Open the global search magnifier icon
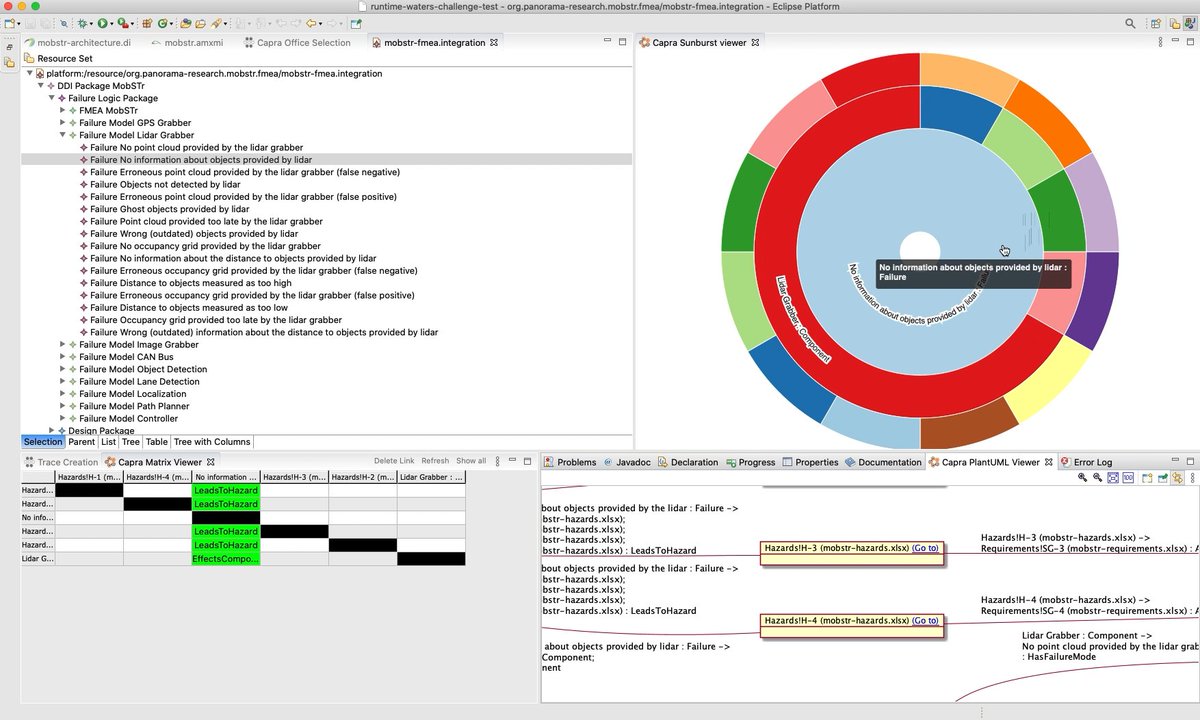 (1130, 23)
